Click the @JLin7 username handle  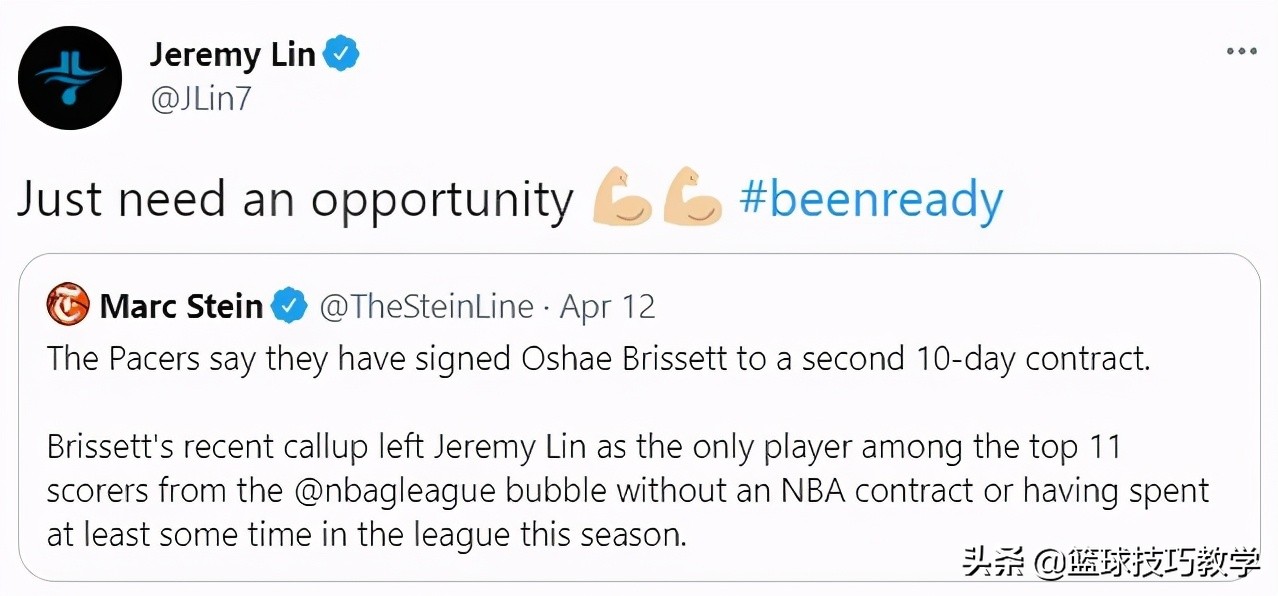coord(203,99)
